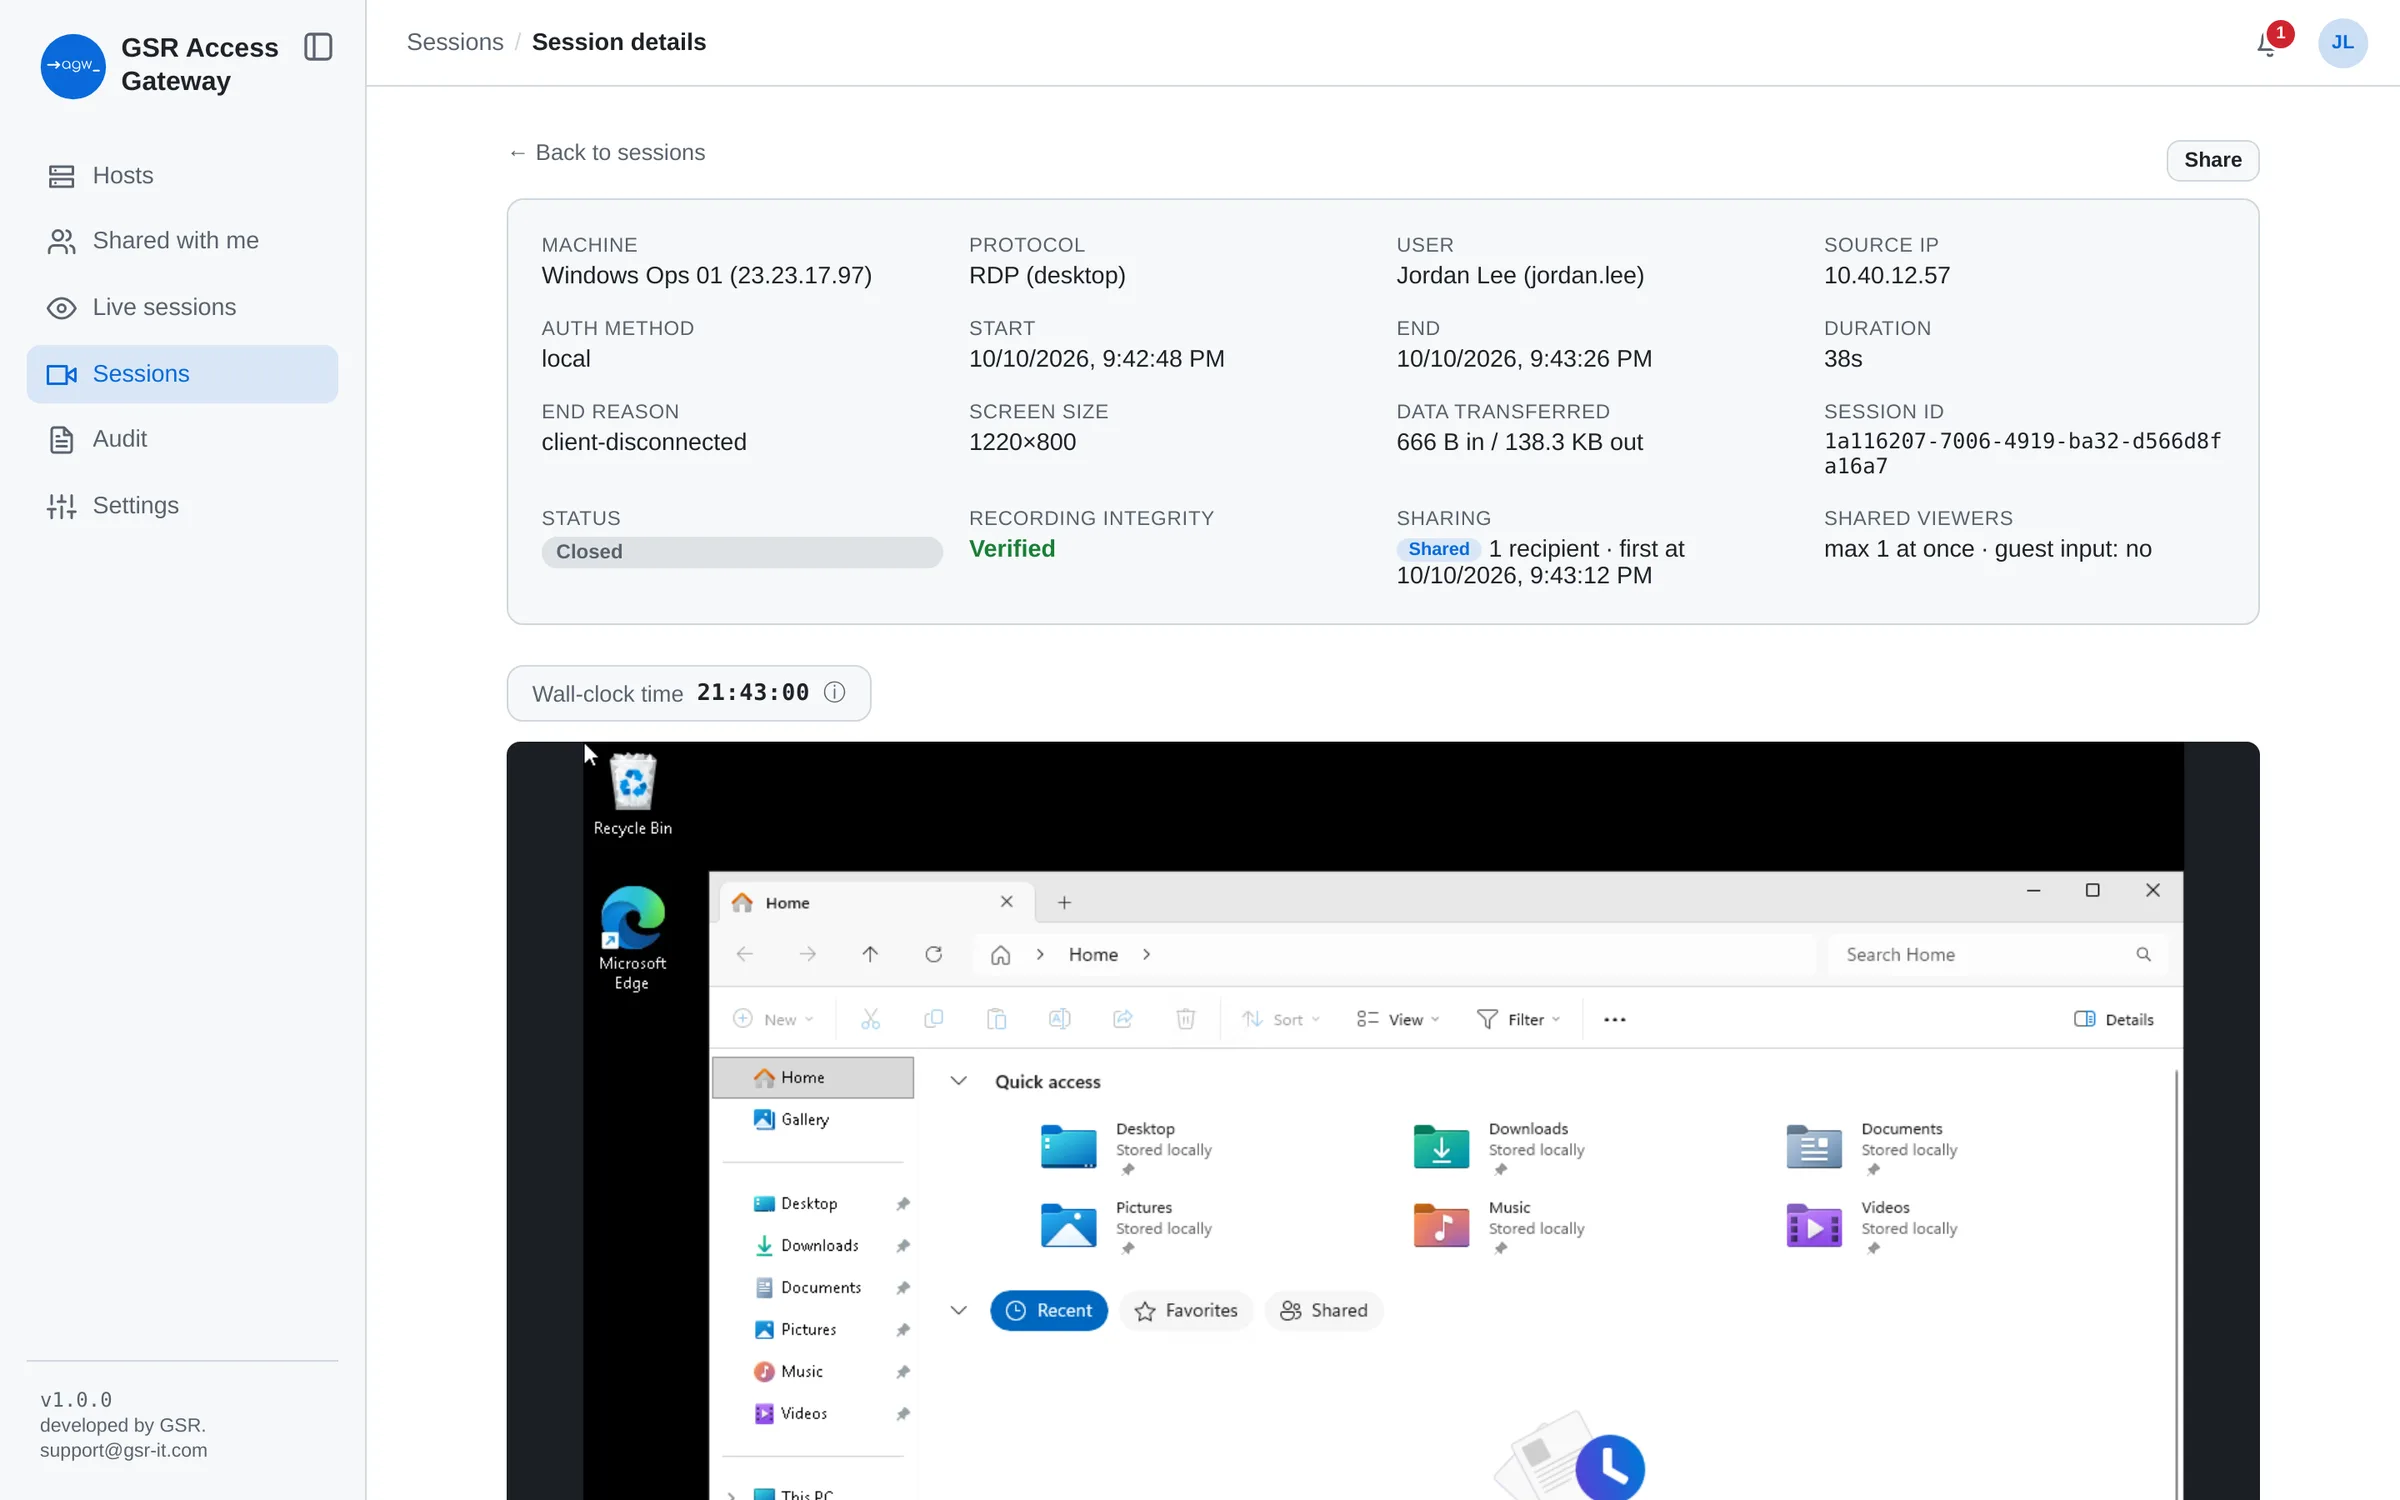Toggle the Explorer Details pane
This screenshot has width=2400, height=1500.
pyautogui.click(x=2113, y=1019)
